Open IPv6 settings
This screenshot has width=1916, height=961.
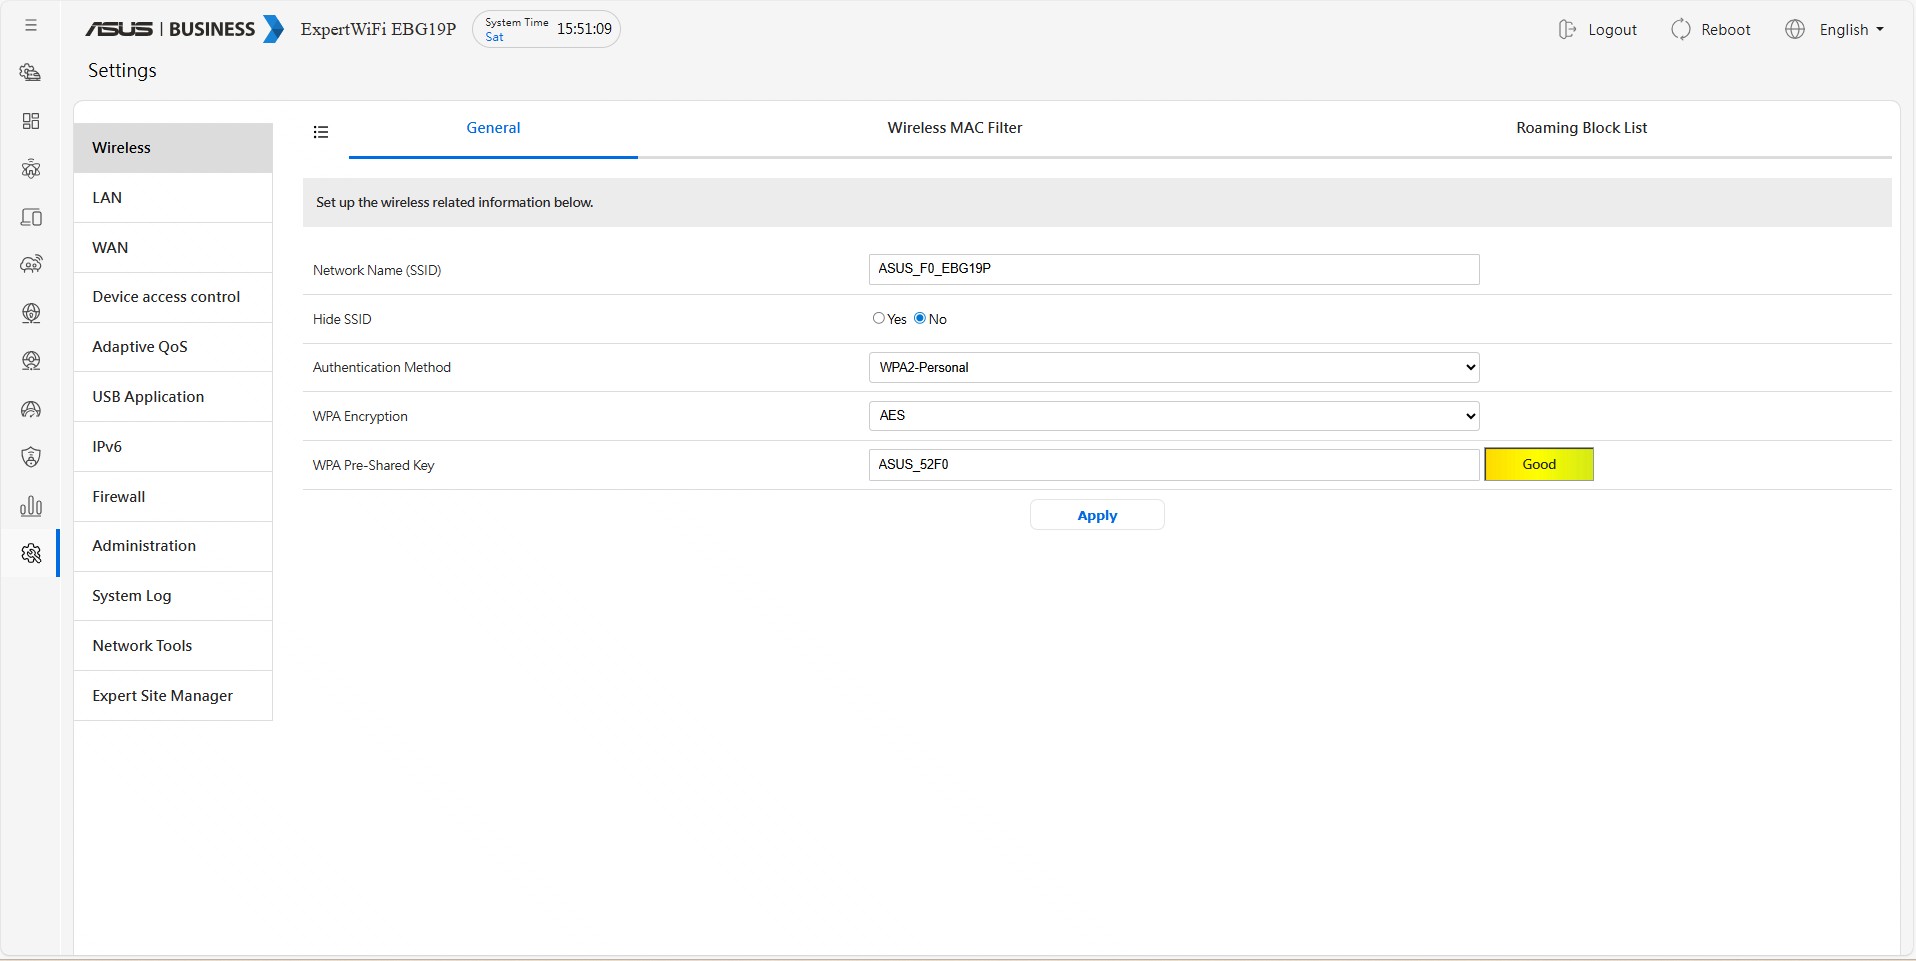coord(173,447)
